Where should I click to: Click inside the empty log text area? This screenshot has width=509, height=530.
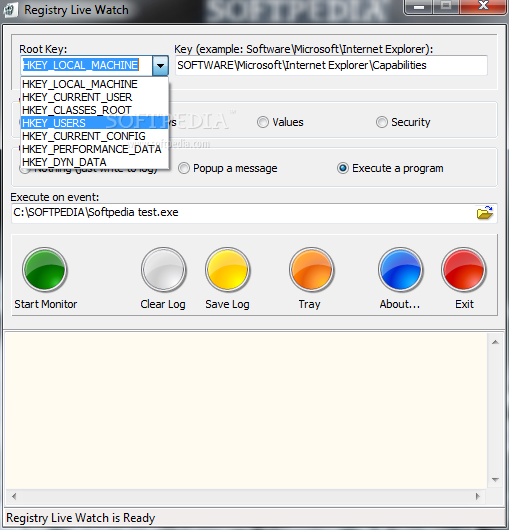pyautogui.click(x=246, y=411)
